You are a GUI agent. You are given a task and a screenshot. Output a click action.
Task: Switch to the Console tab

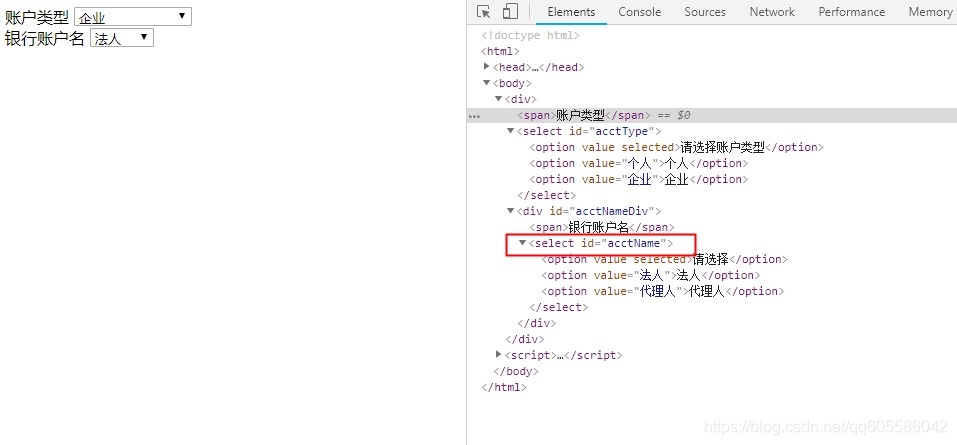click(x=640, y=12)
